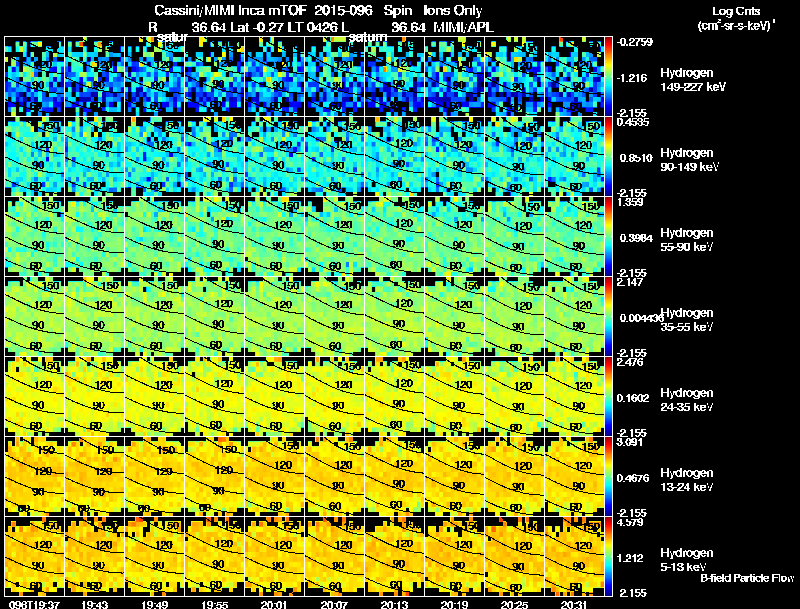800x609 pixels.
Task: Select the 19:49 panel in the 13-24 keV row
Action: [155, 476]
